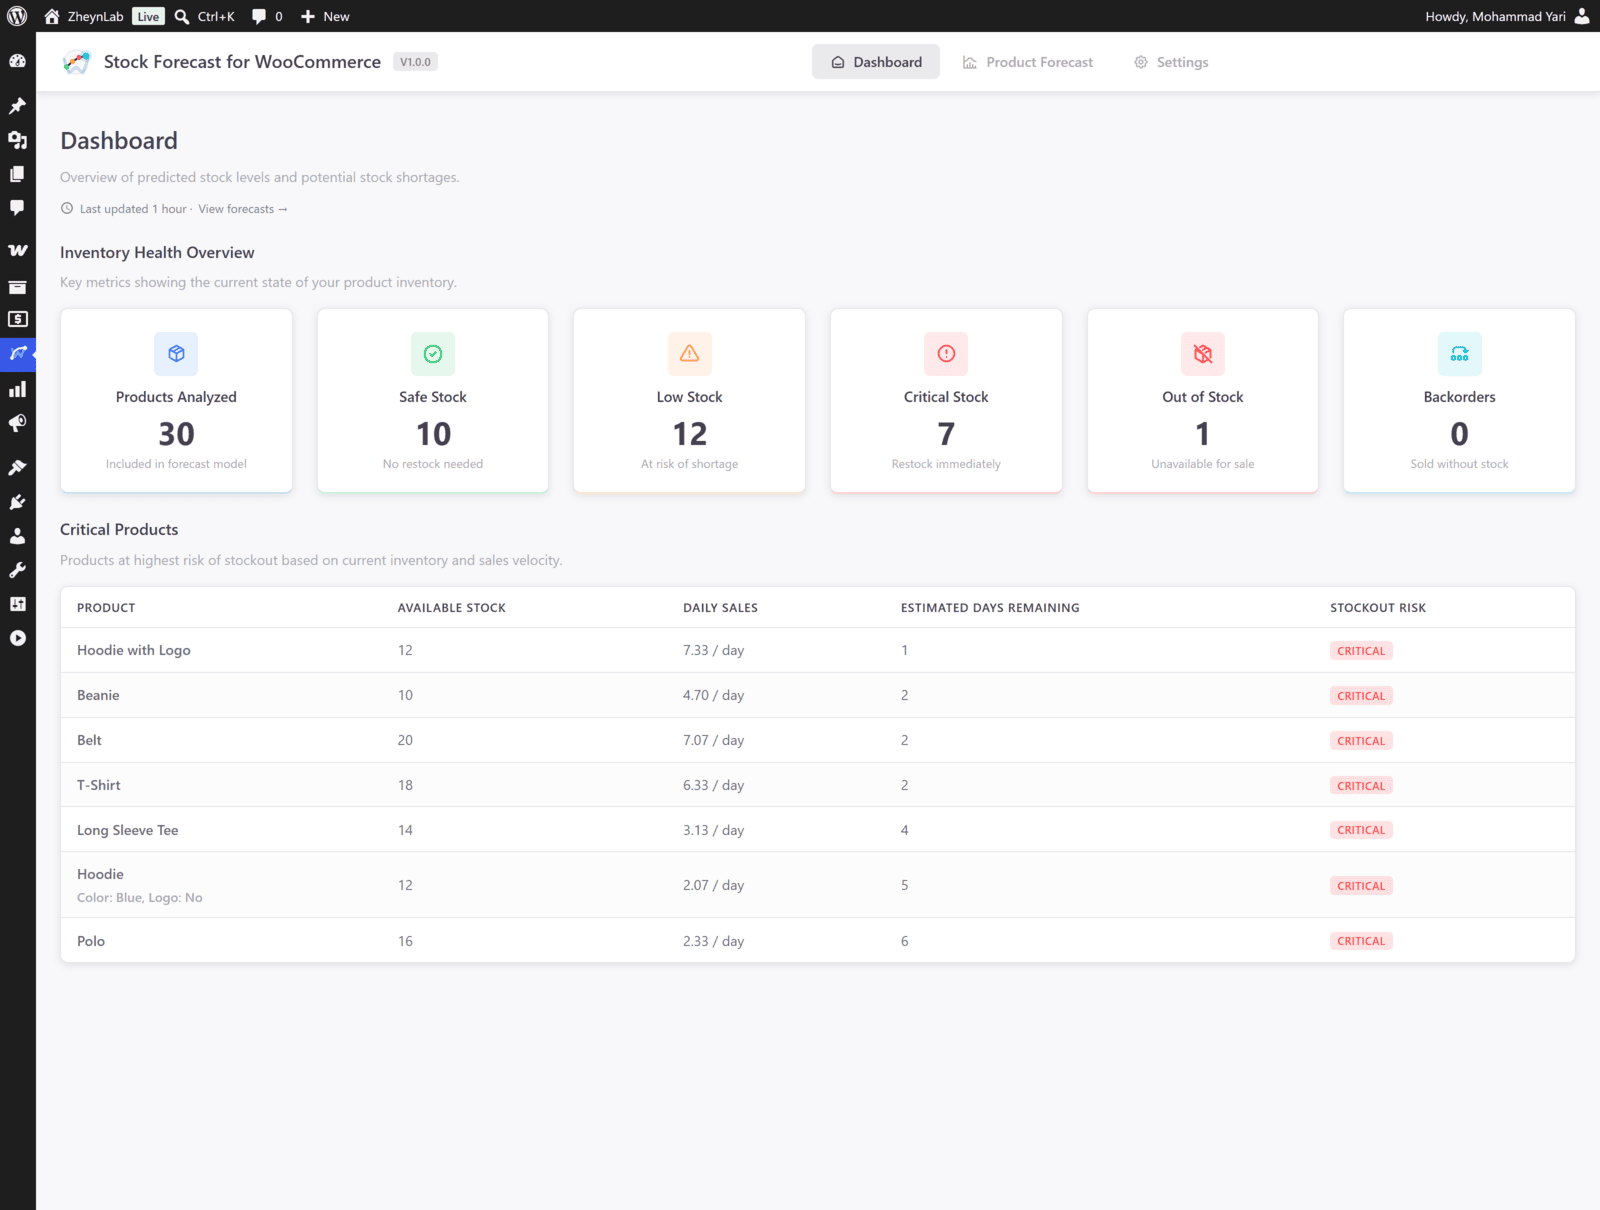Click the AVAILABLE STOCK column header
Screen dimensions: 1600x1210
click(452, 608)
